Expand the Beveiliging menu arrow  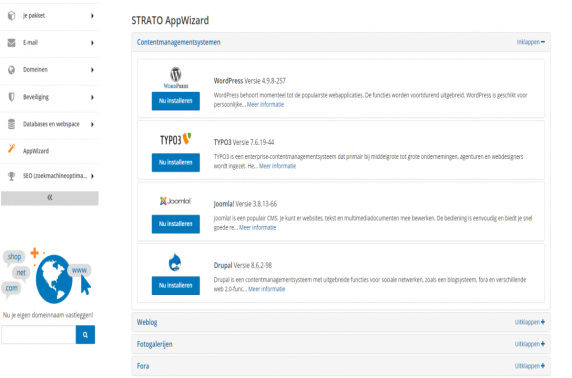point(92,97)
